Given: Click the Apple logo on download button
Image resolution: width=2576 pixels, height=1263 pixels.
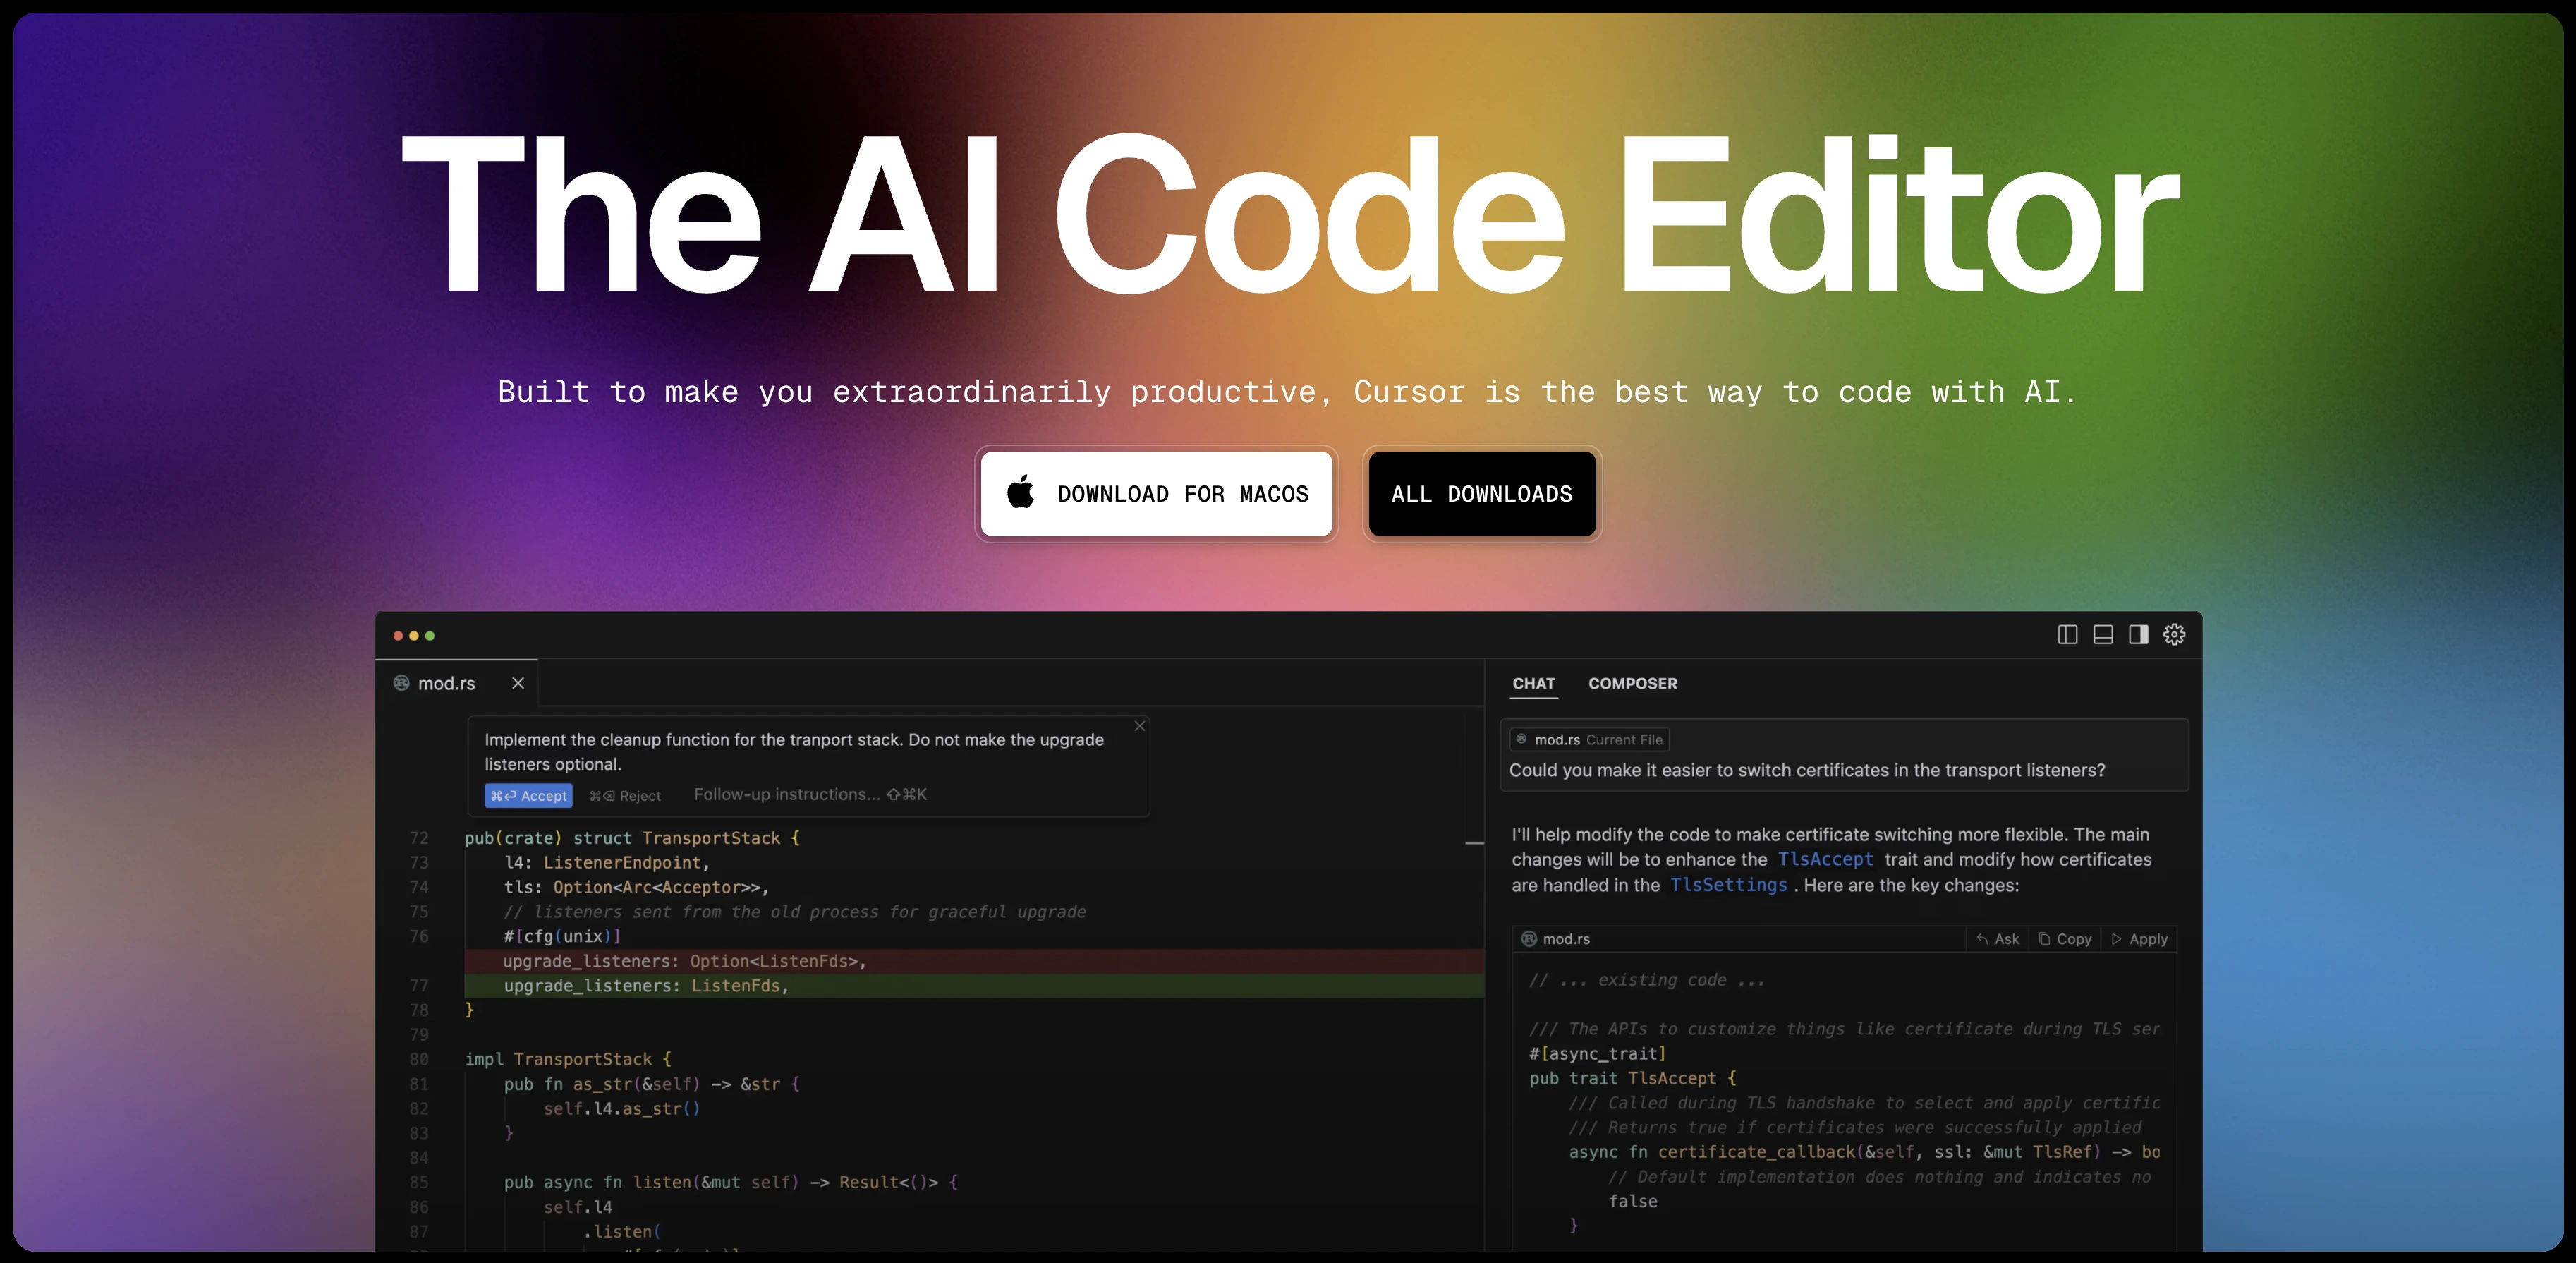Looking at the screenshot, I should (1021, 493).
